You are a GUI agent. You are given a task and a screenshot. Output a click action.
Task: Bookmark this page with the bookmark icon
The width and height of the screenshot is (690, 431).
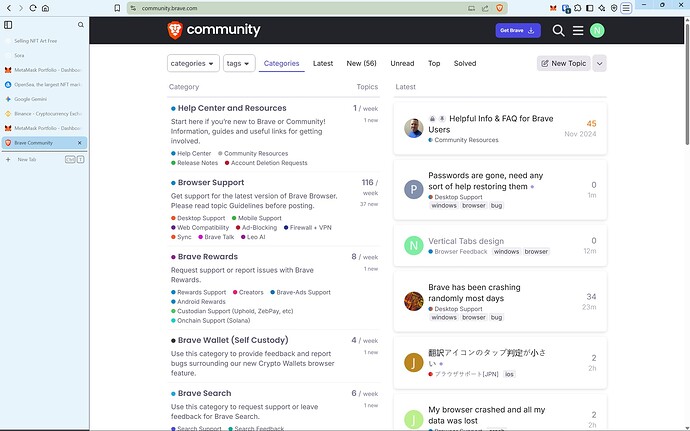[117, 8]
